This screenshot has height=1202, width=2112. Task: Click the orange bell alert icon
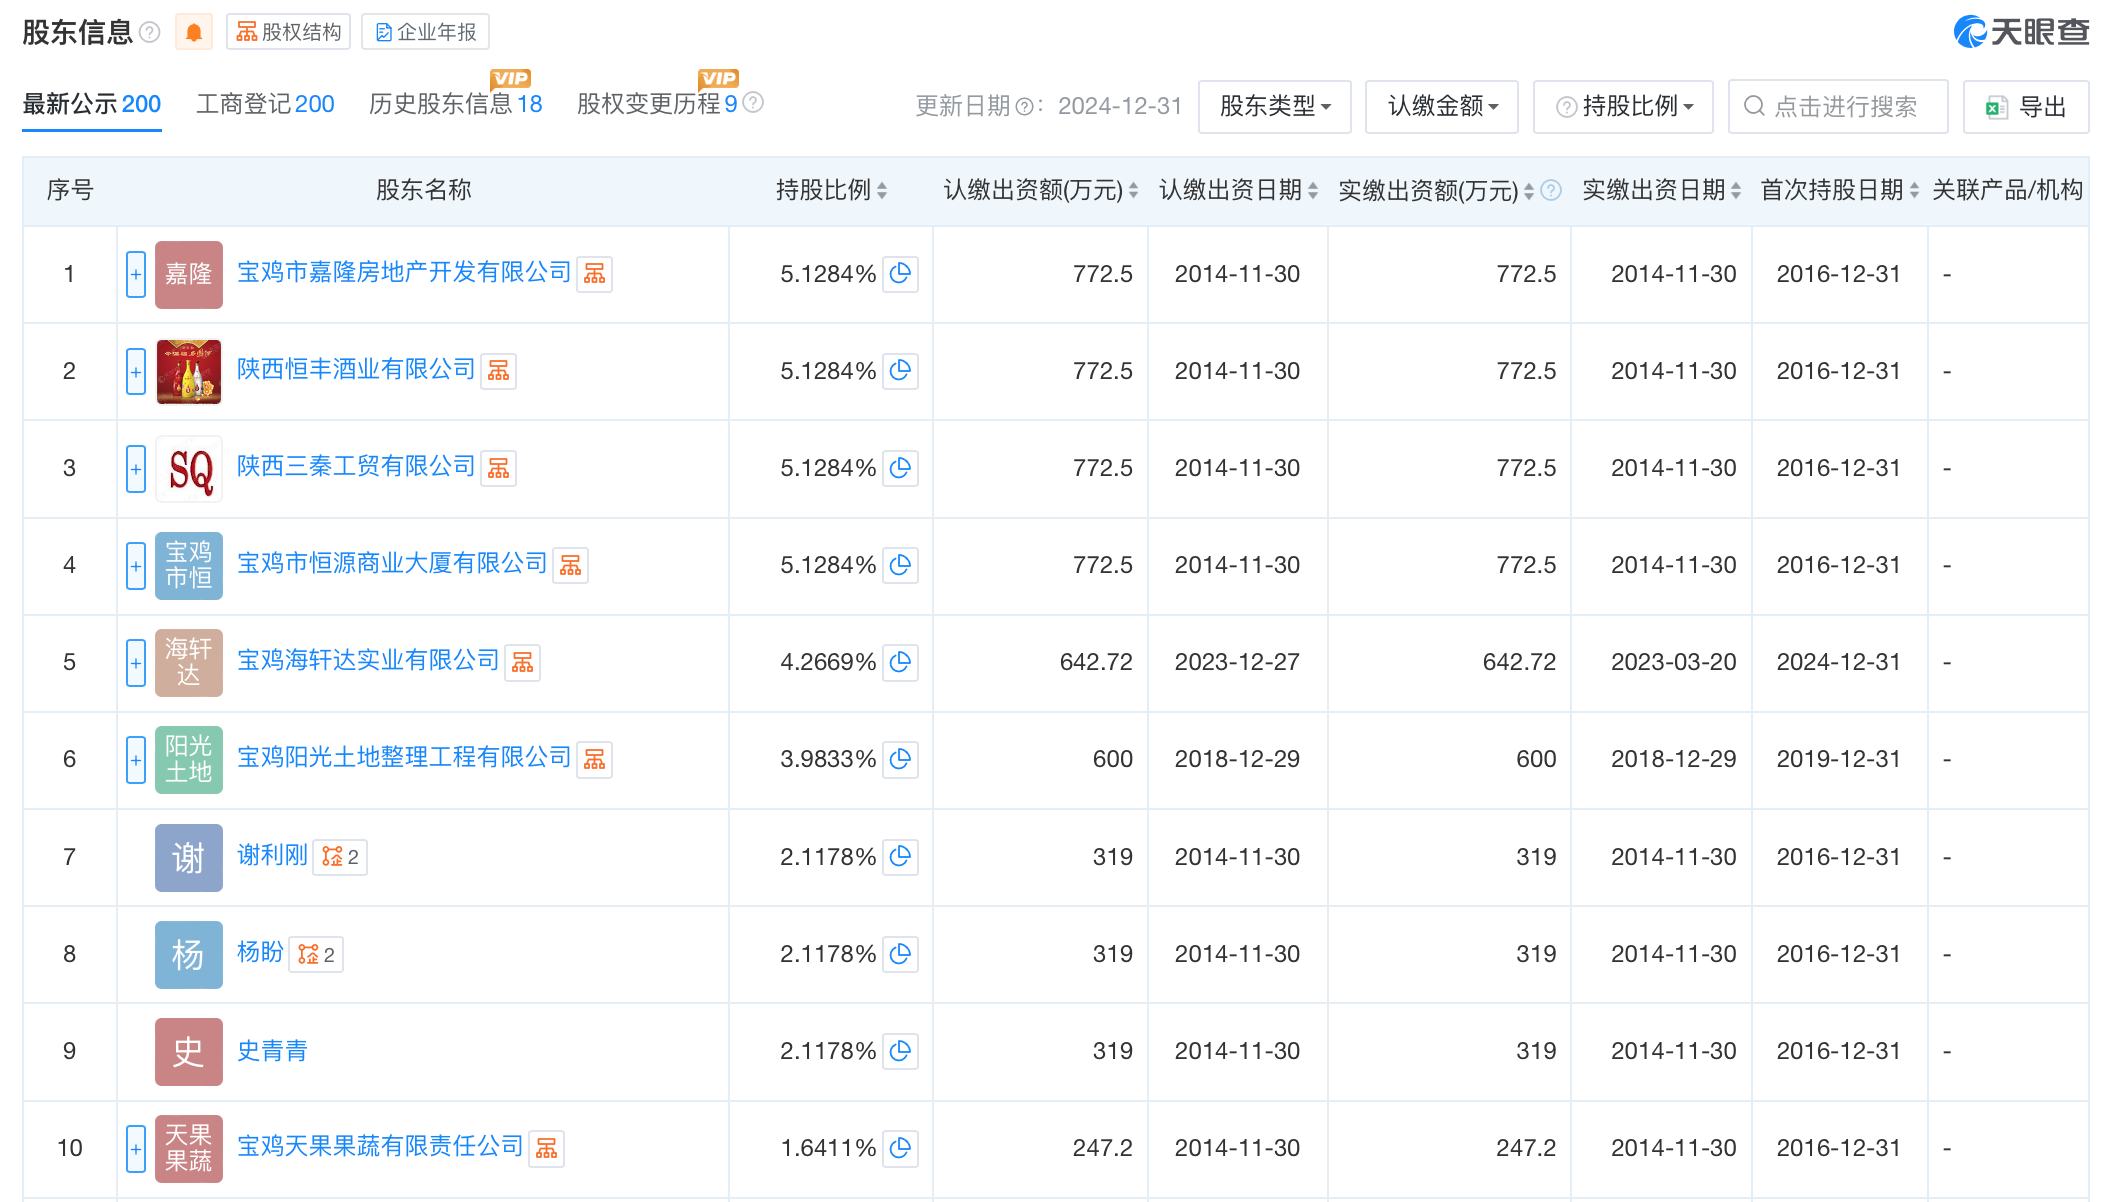pyautogui.click(x=194, y=33)
